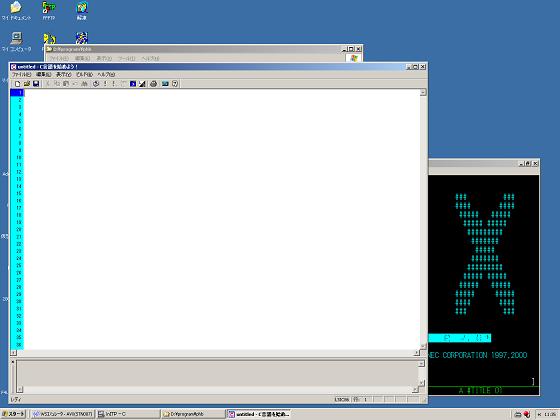
Task: Click editor horizontal scrollbar left arrow
Action: pyautogui.click(x=14, y=353)
